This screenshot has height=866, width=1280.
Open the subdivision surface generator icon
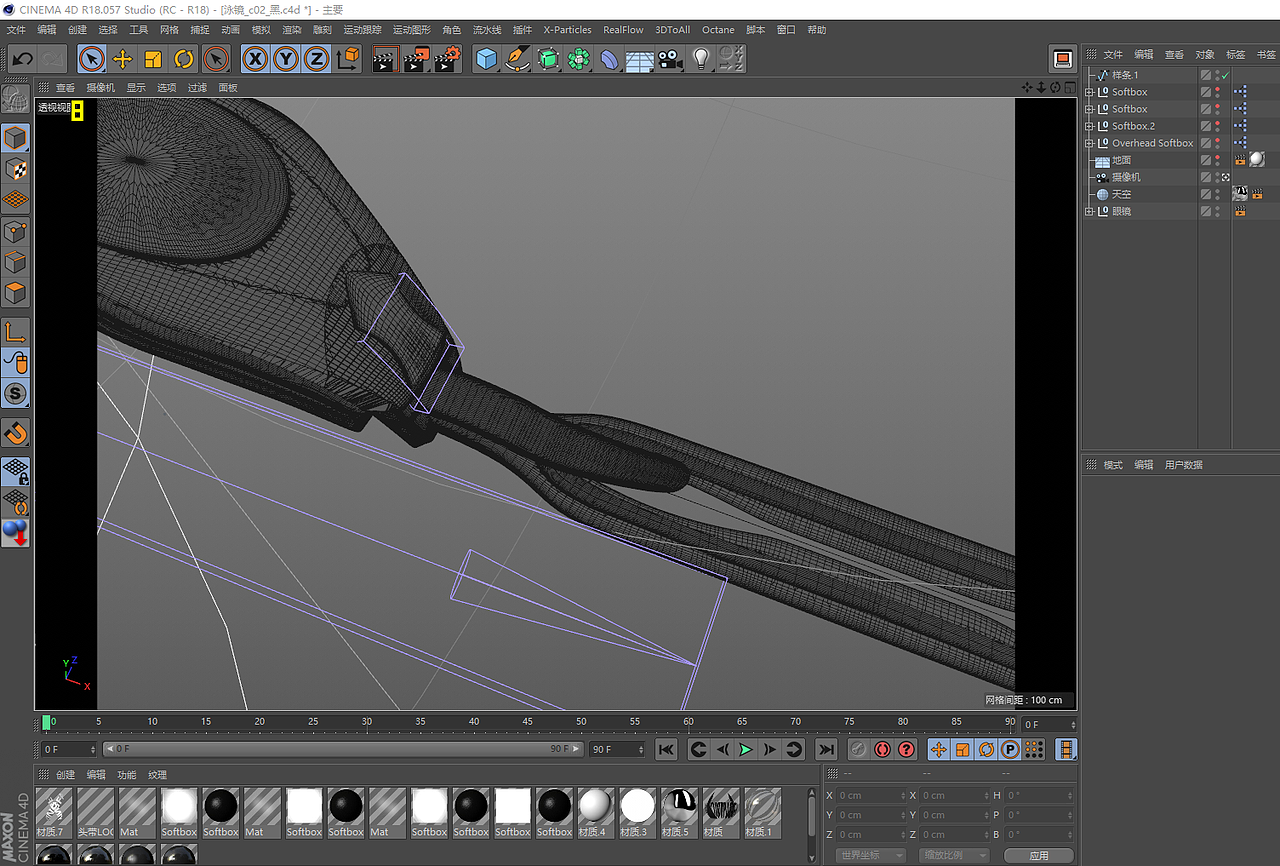548,59
